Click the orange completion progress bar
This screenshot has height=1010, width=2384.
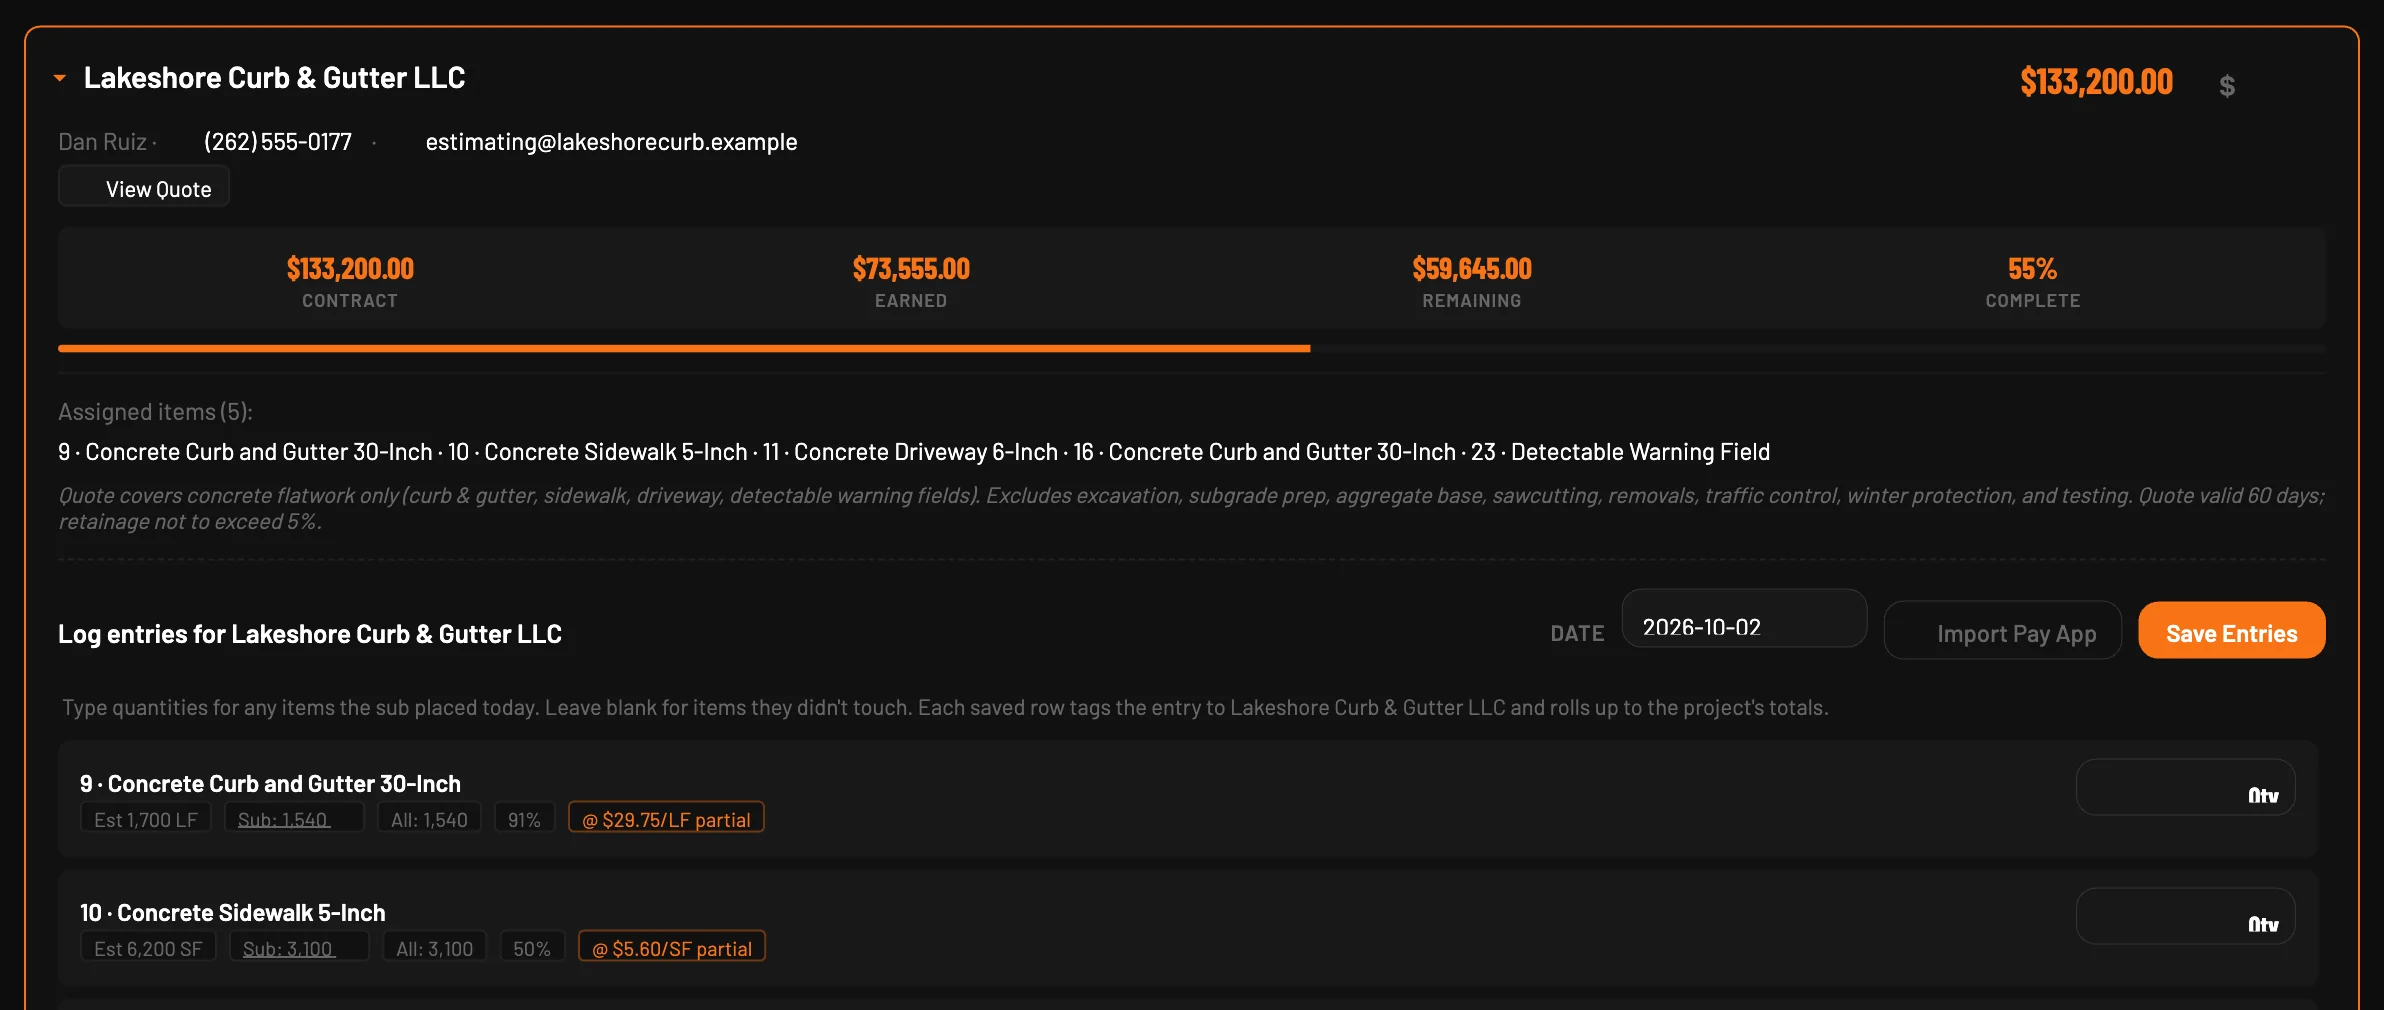point(684,349)
